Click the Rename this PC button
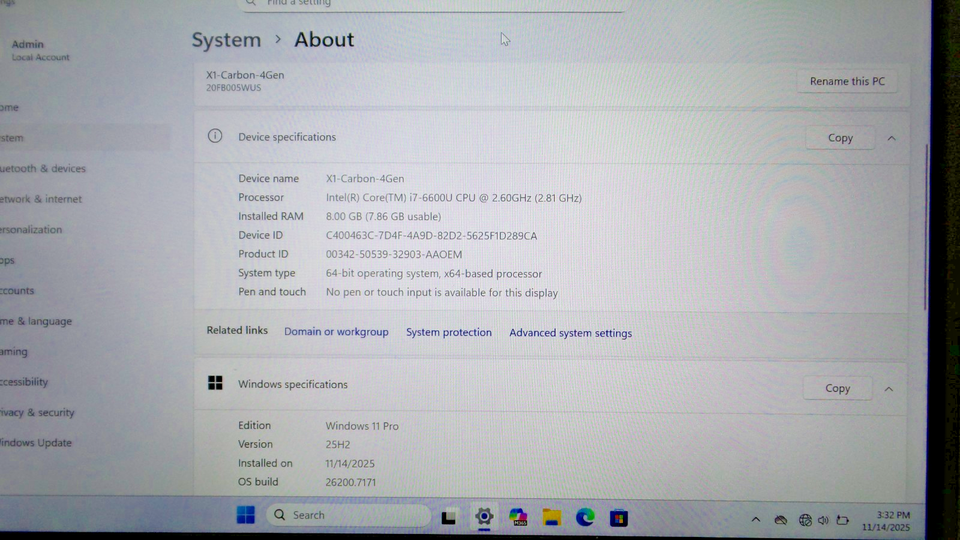The height and width of the screenshot is (540, 960). click(x=847, y=81)
